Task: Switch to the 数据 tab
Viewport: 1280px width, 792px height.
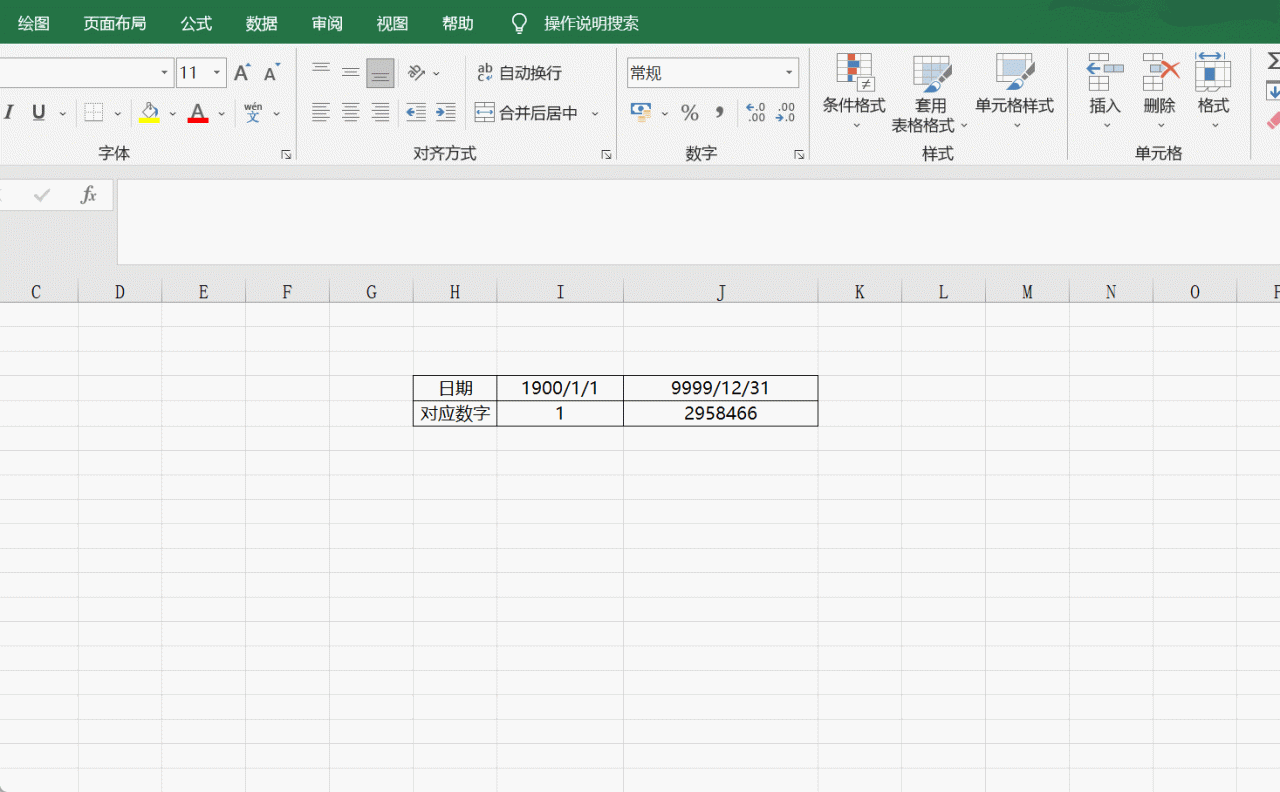Action: tap(262, 23)
